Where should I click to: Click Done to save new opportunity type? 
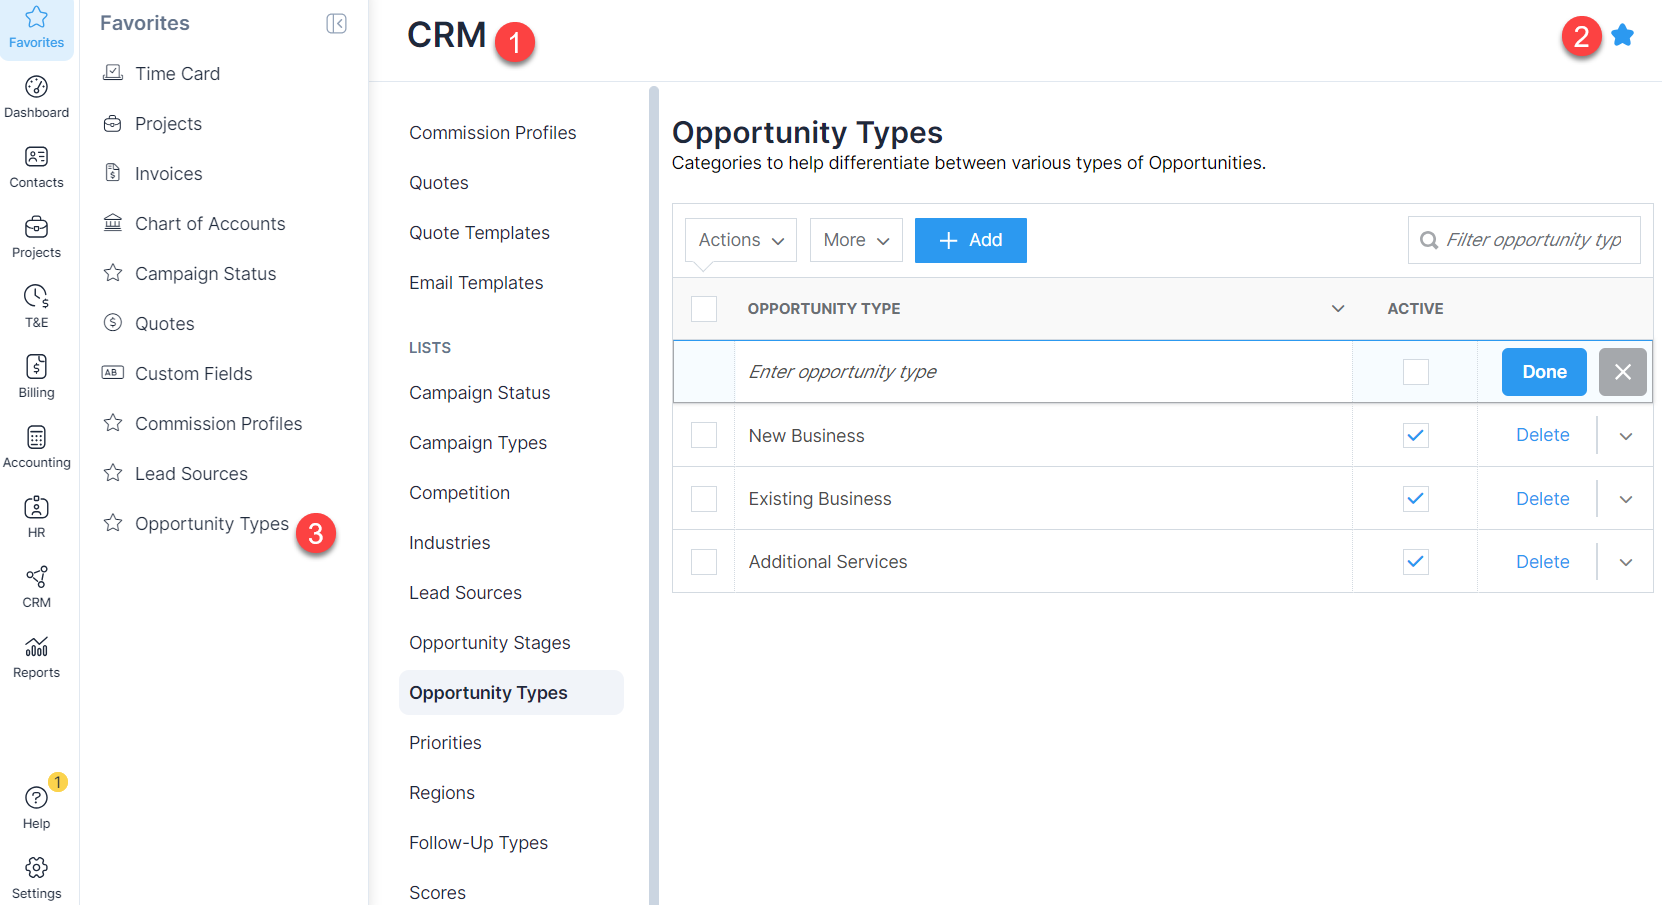(1544, 372)
